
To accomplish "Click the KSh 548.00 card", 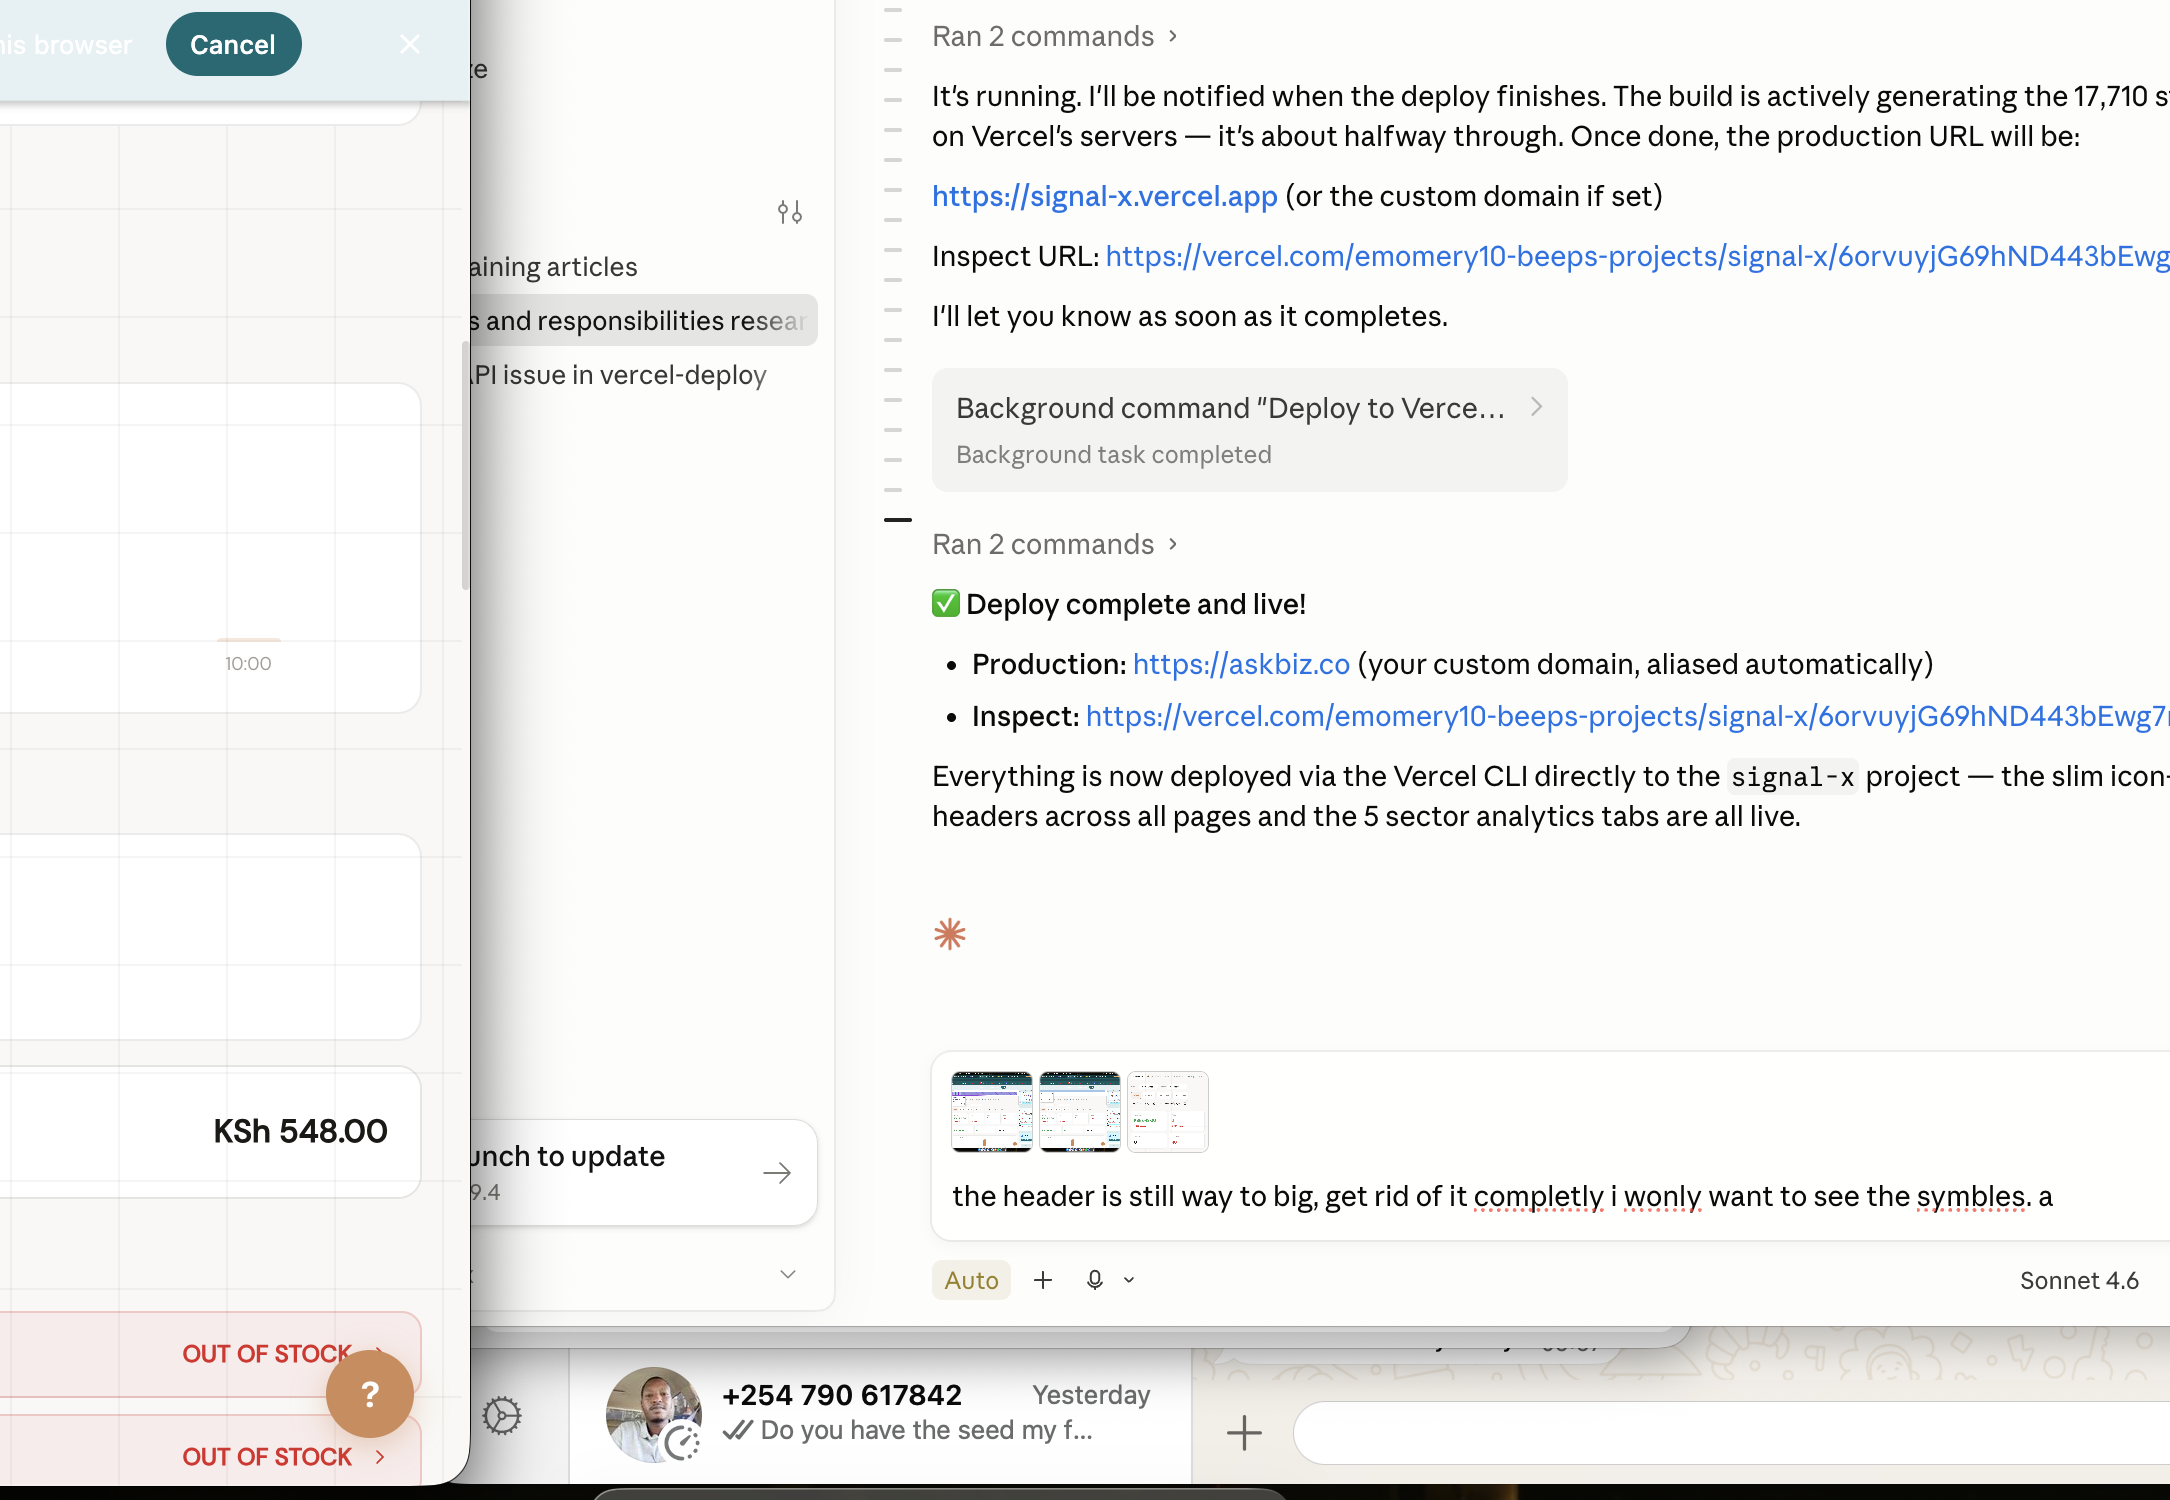I will pyautogui.click(x=210, y=1132).
